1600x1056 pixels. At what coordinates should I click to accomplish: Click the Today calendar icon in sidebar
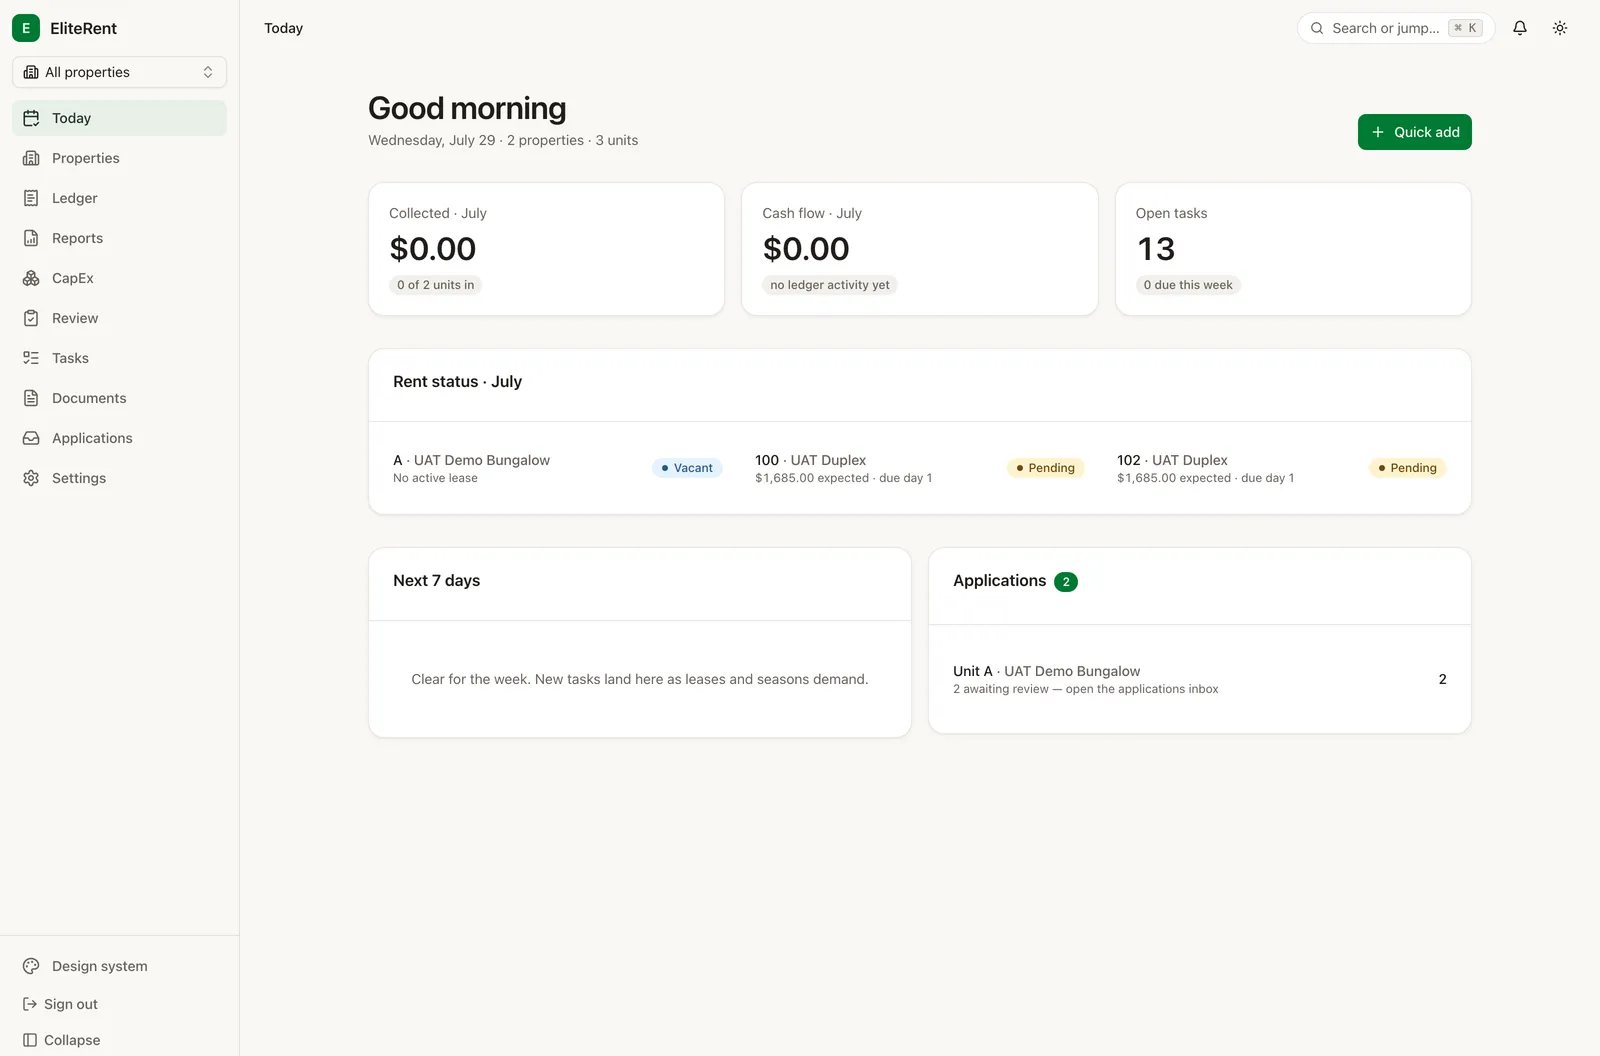click(31, 118)
